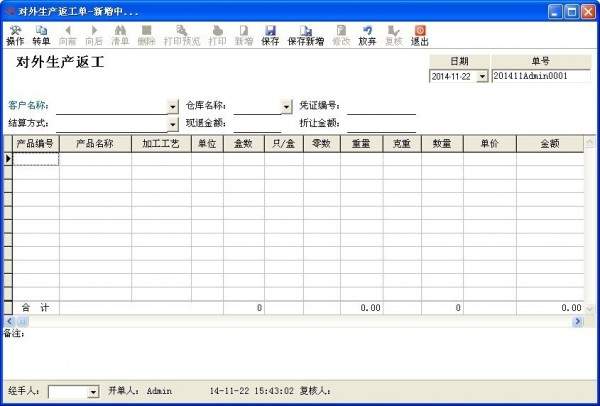Viewport: 600px width, 406px height.
Task: Click the 现退金额 refund amount field
Action: click(x=257, y=124)
